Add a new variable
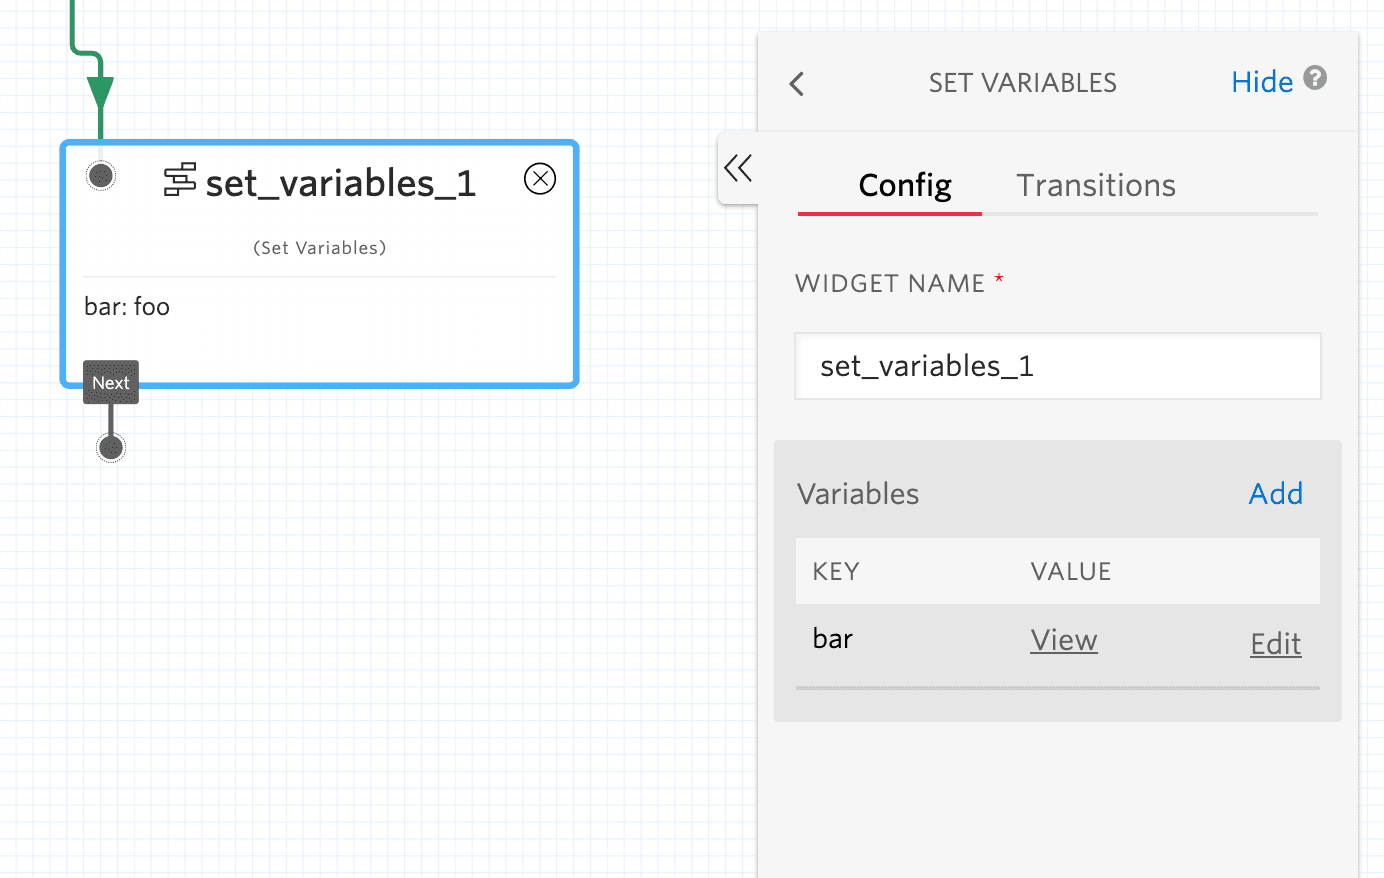Viewport: 1384px width, 878px height. [1275, 493]
